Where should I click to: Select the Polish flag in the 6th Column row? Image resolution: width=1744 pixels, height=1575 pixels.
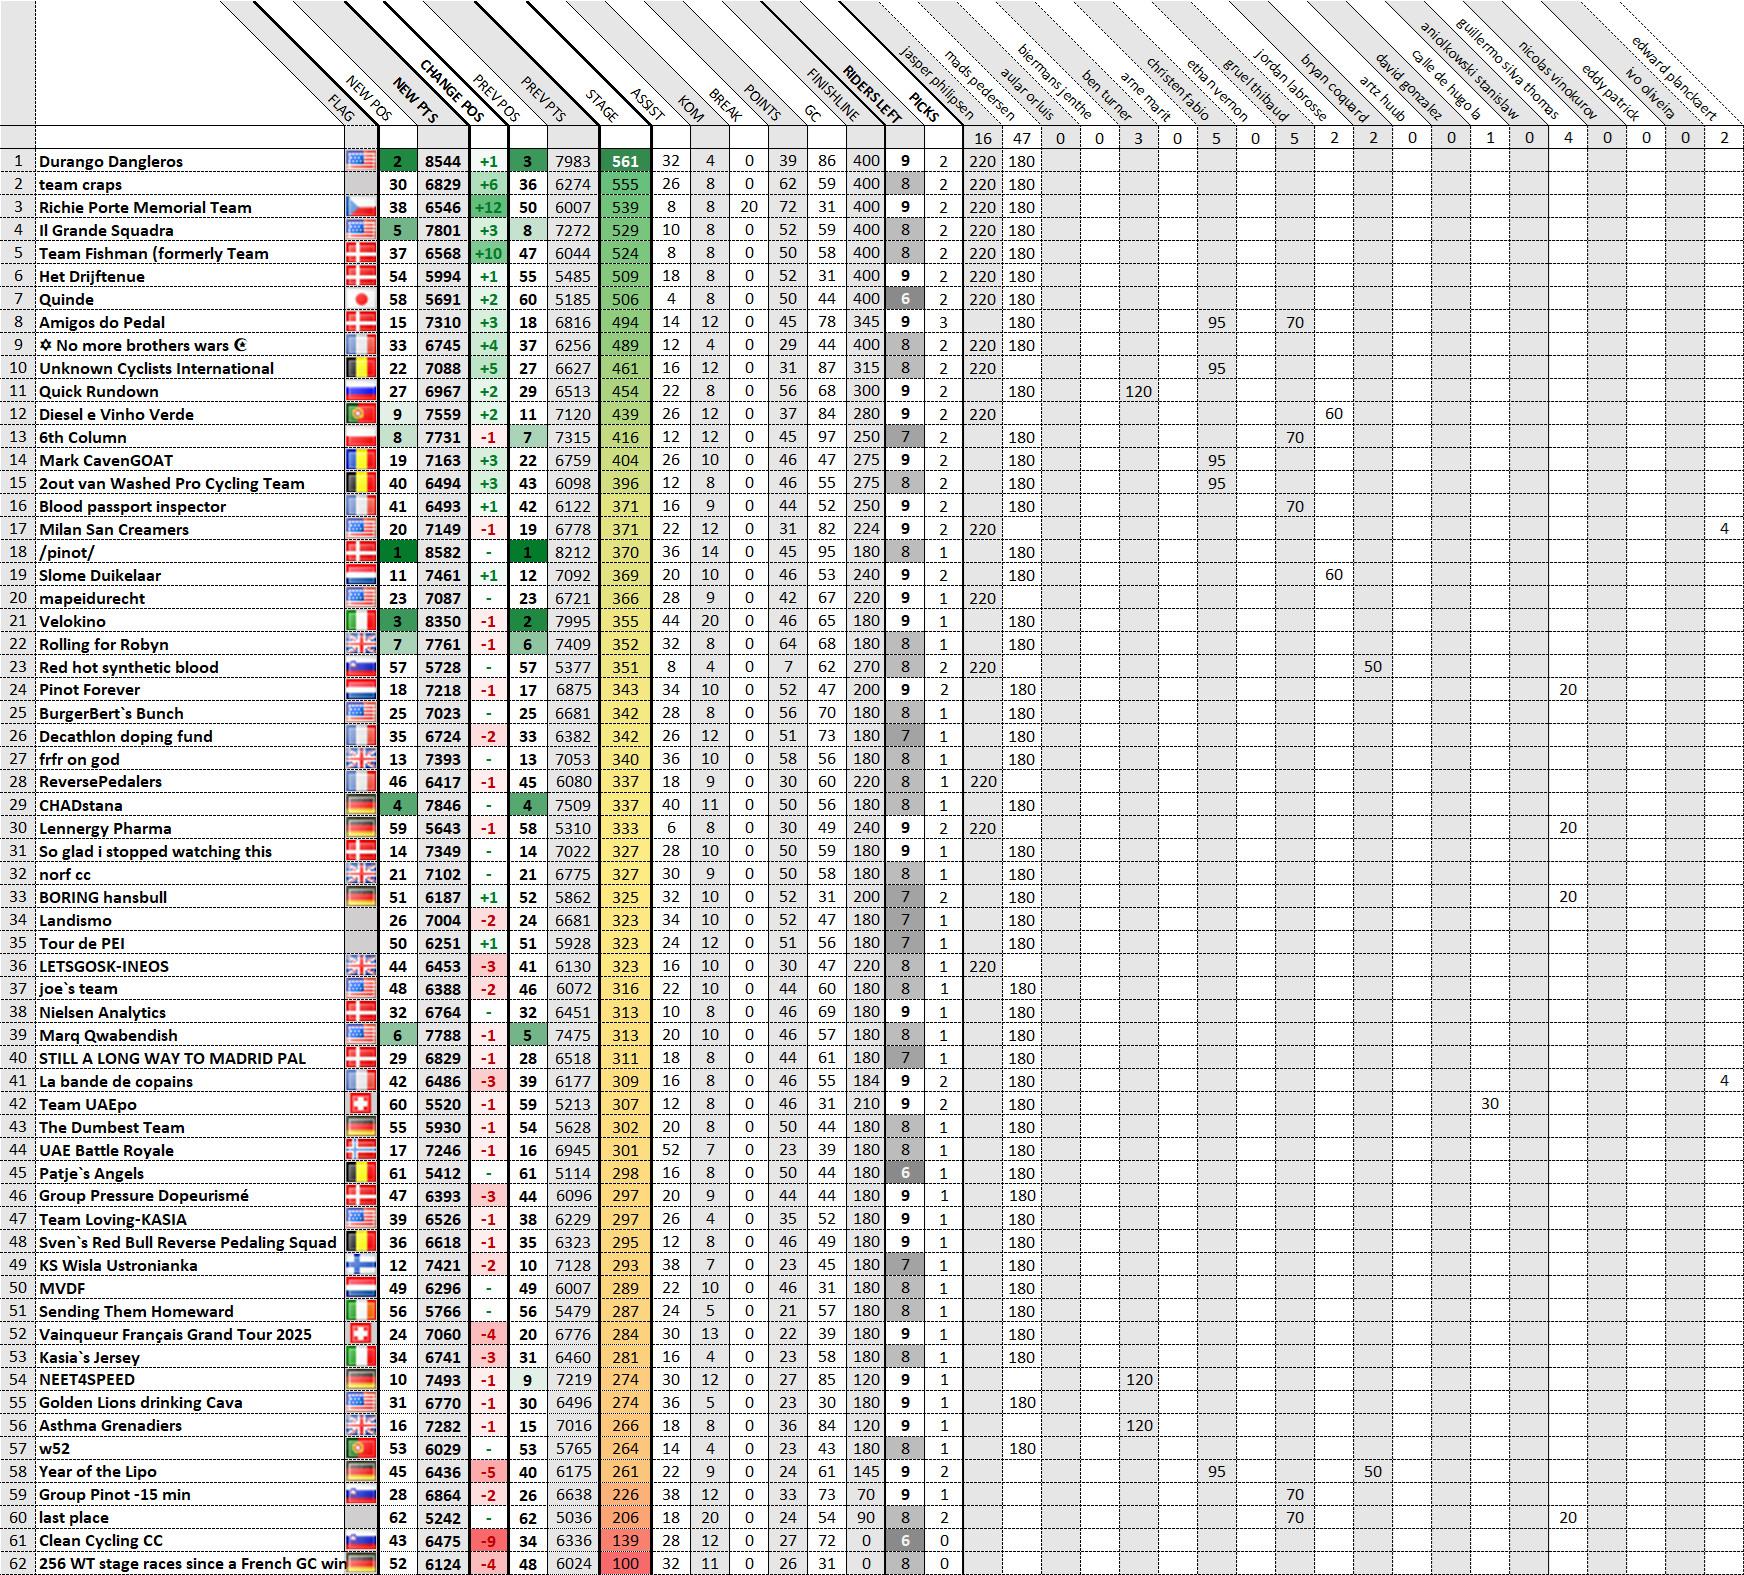coord(361,437)
